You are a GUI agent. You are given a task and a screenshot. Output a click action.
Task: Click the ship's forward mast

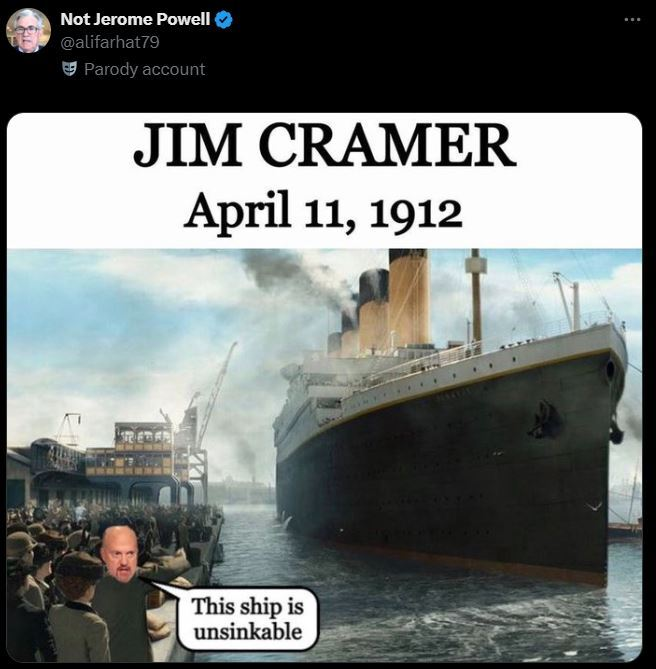pos(476,294)
